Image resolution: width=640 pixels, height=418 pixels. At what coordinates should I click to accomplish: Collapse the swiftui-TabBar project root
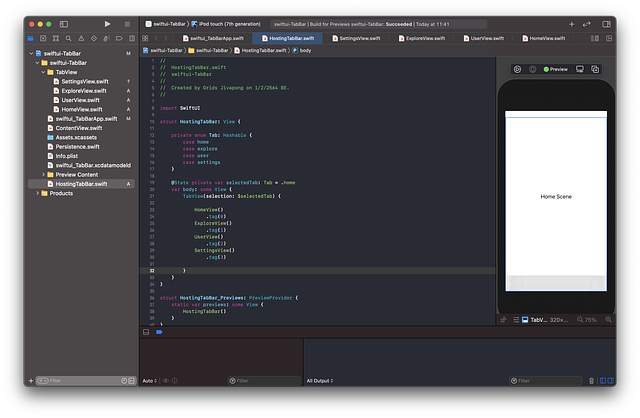[x=31, y=53]
